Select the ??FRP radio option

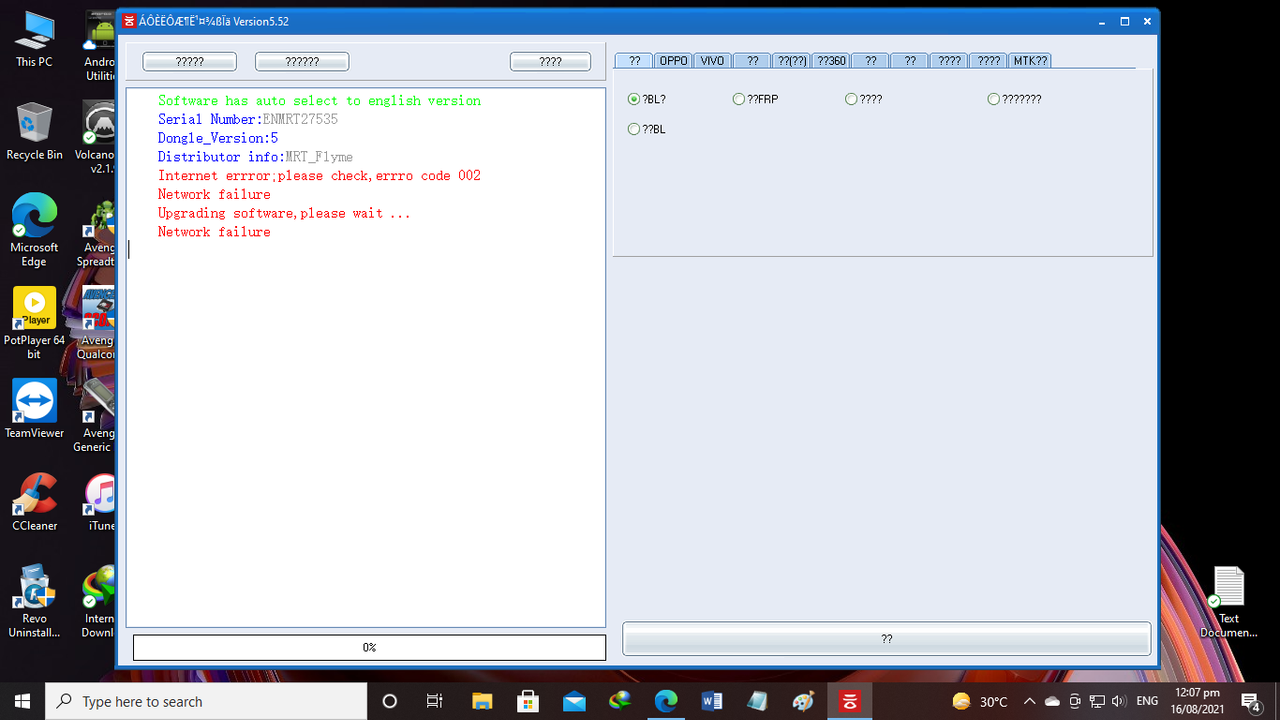755,99
